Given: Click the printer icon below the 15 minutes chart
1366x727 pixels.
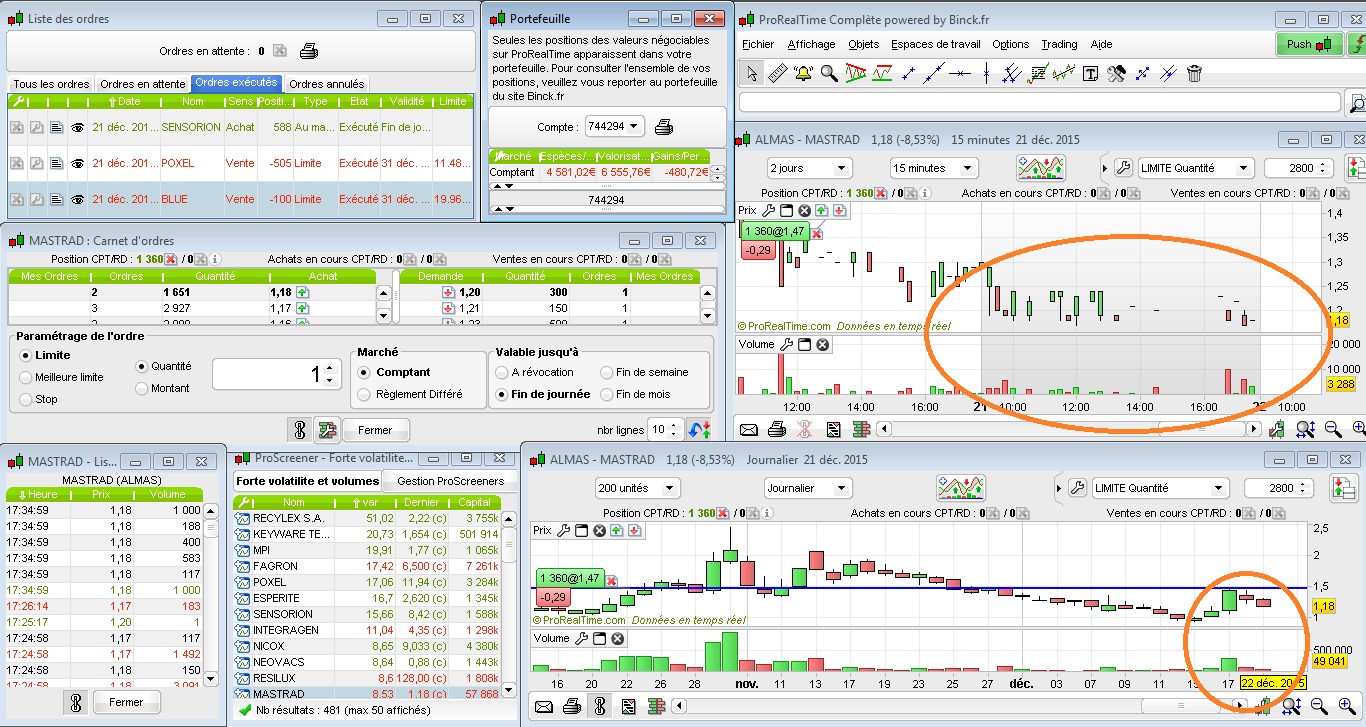Looking at the screenshot, I should point(777,430).
